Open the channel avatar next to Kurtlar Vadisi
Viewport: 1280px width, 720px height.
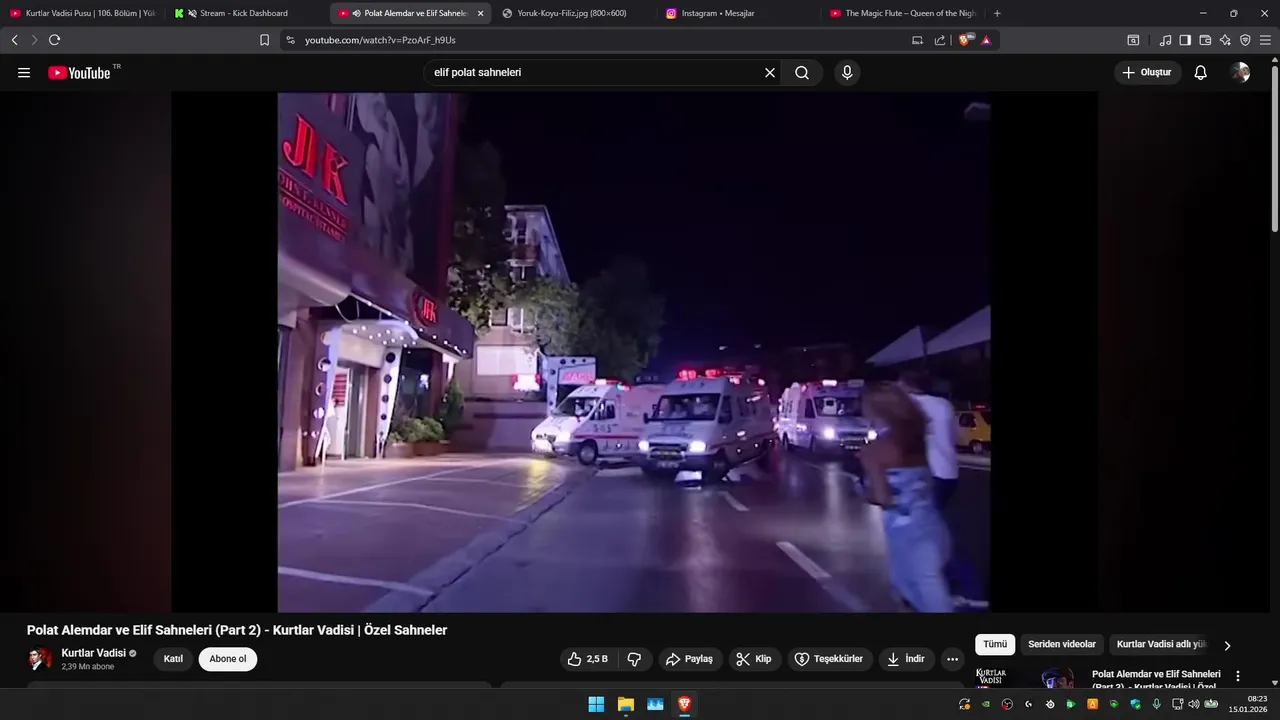coord(40,659)
